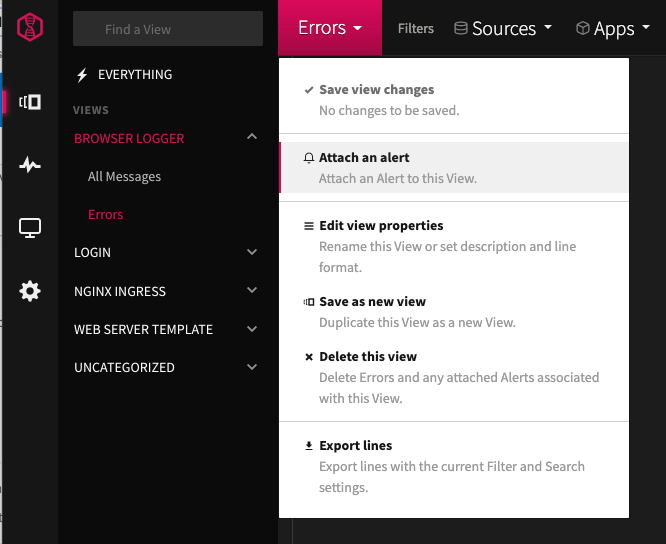This screenshot has width=666, height=544.
Task: Click the Sources database icon
Action: (460, 28)
